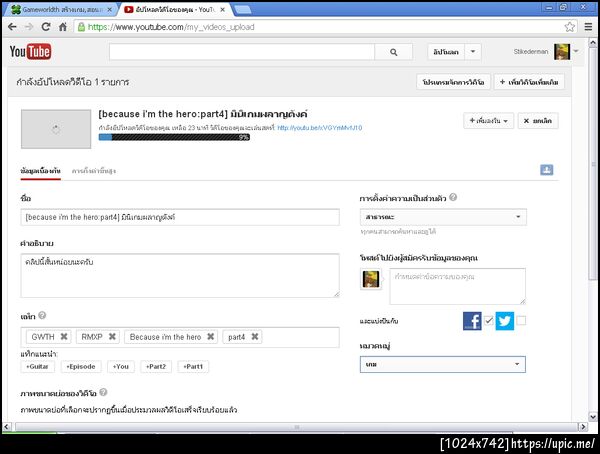
Task: Click the tags input area
Action: [x=180, y=337]
